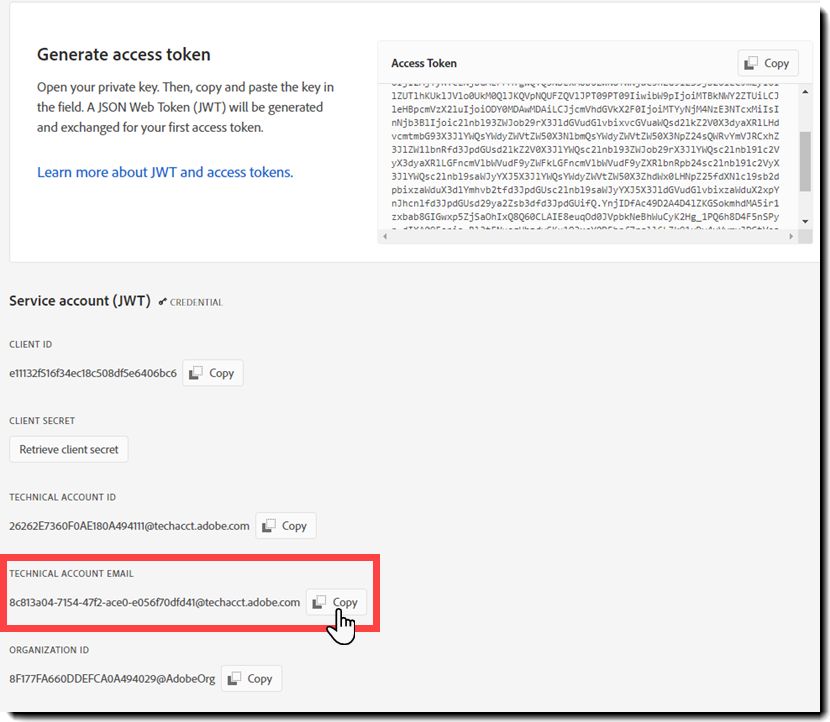Screen dimensions: 830x722
Task: Copy the Technical Account ID
Action: click(286, 526)
